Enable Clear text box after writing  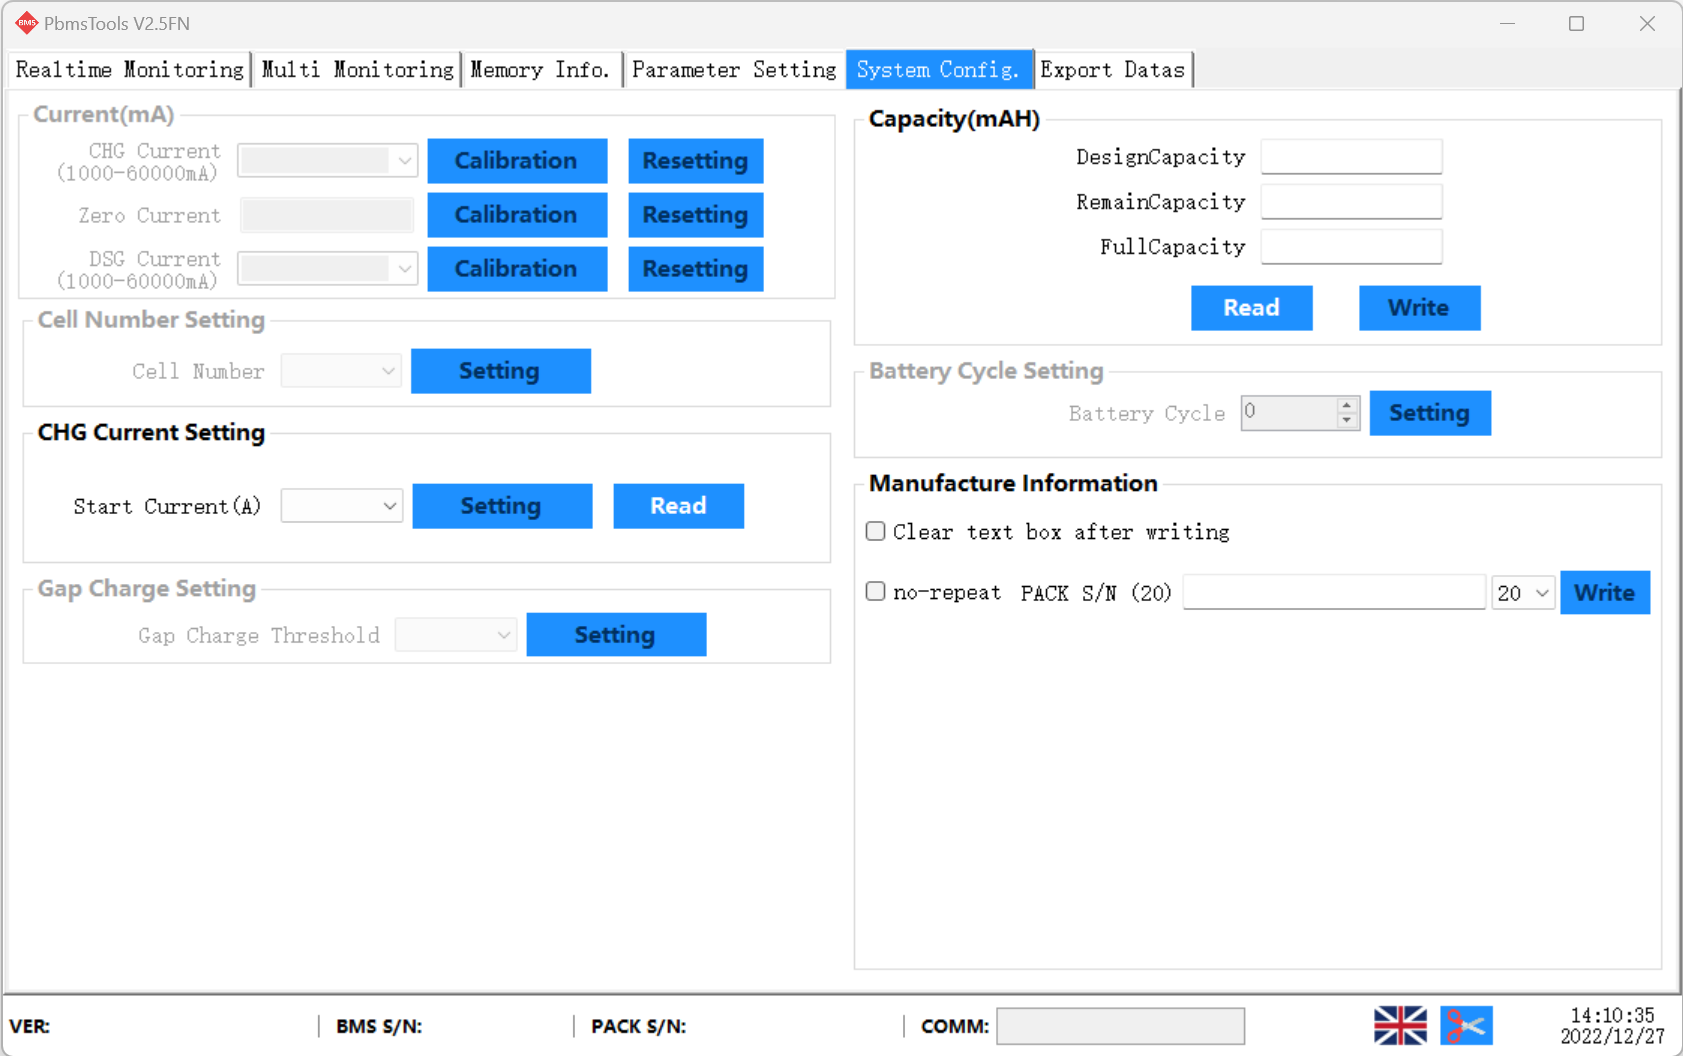pos(875,531)
